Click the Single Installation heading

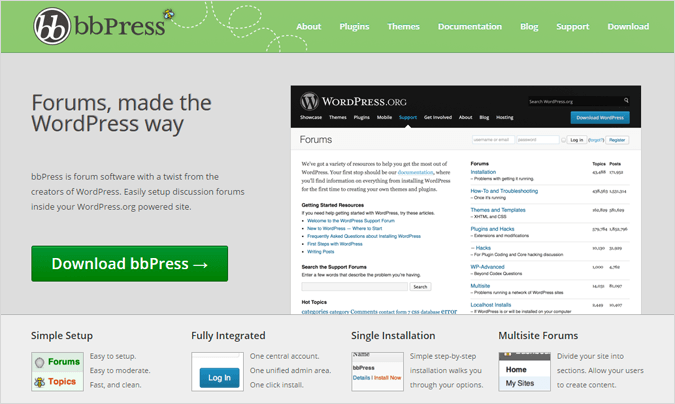393,336
